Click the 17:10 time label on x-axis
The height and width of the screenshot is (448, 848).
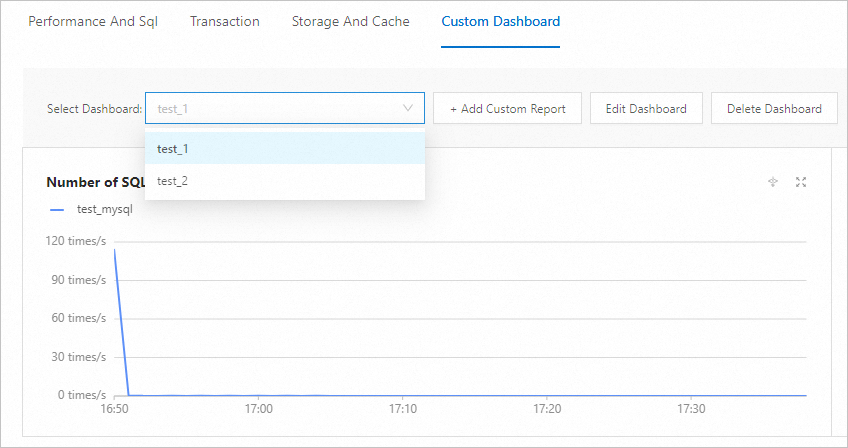[403, 409]
